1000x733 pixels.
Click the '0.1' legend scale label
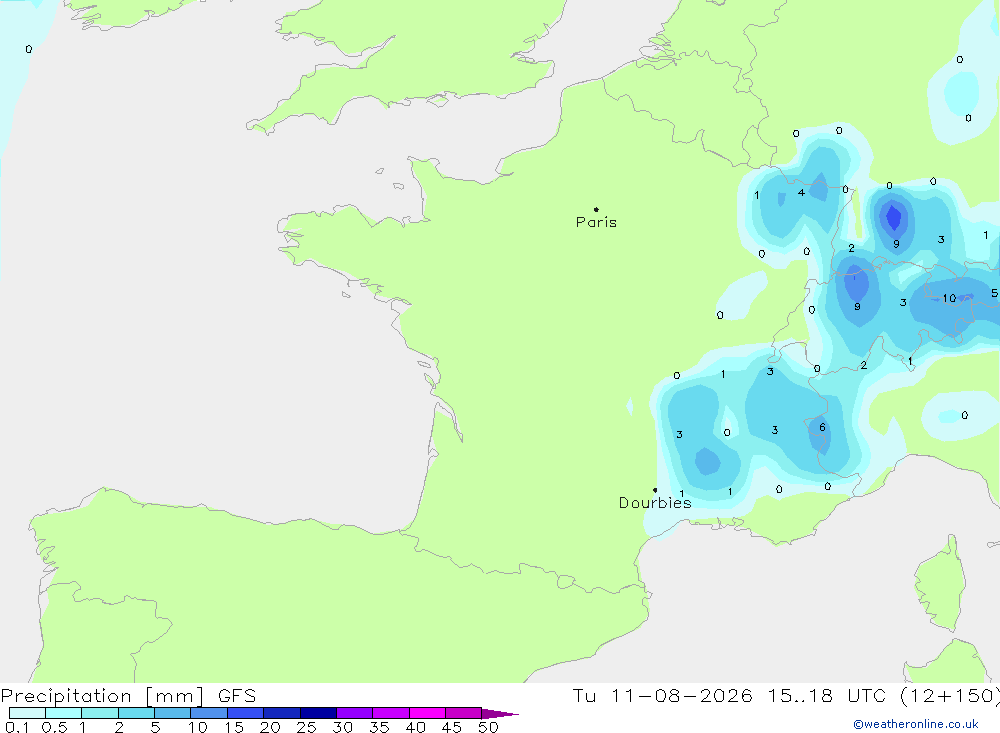[17, 727]
